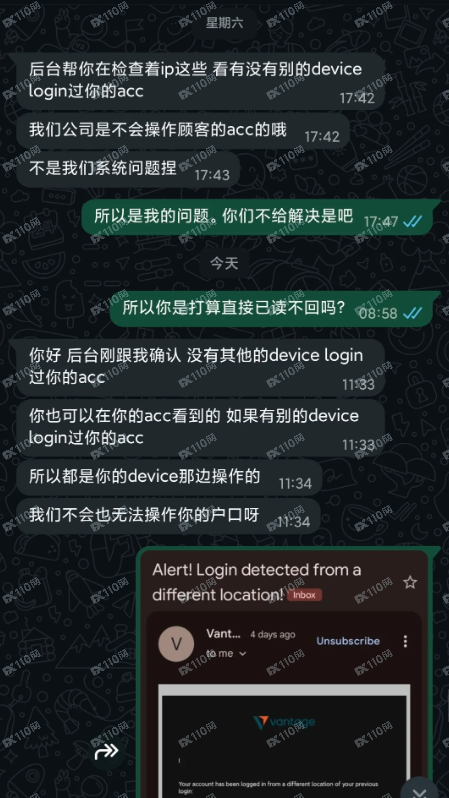
Task: Select message '所以都是你的device那边操作的'
Action: tap(169, 477)
